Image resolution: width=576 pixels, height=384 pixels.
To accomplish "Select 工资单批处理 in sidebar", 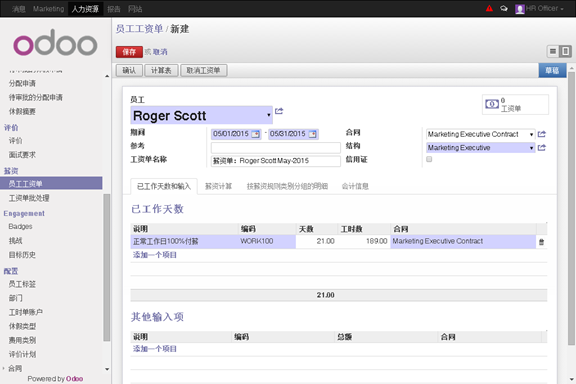I will pos(29,198).
